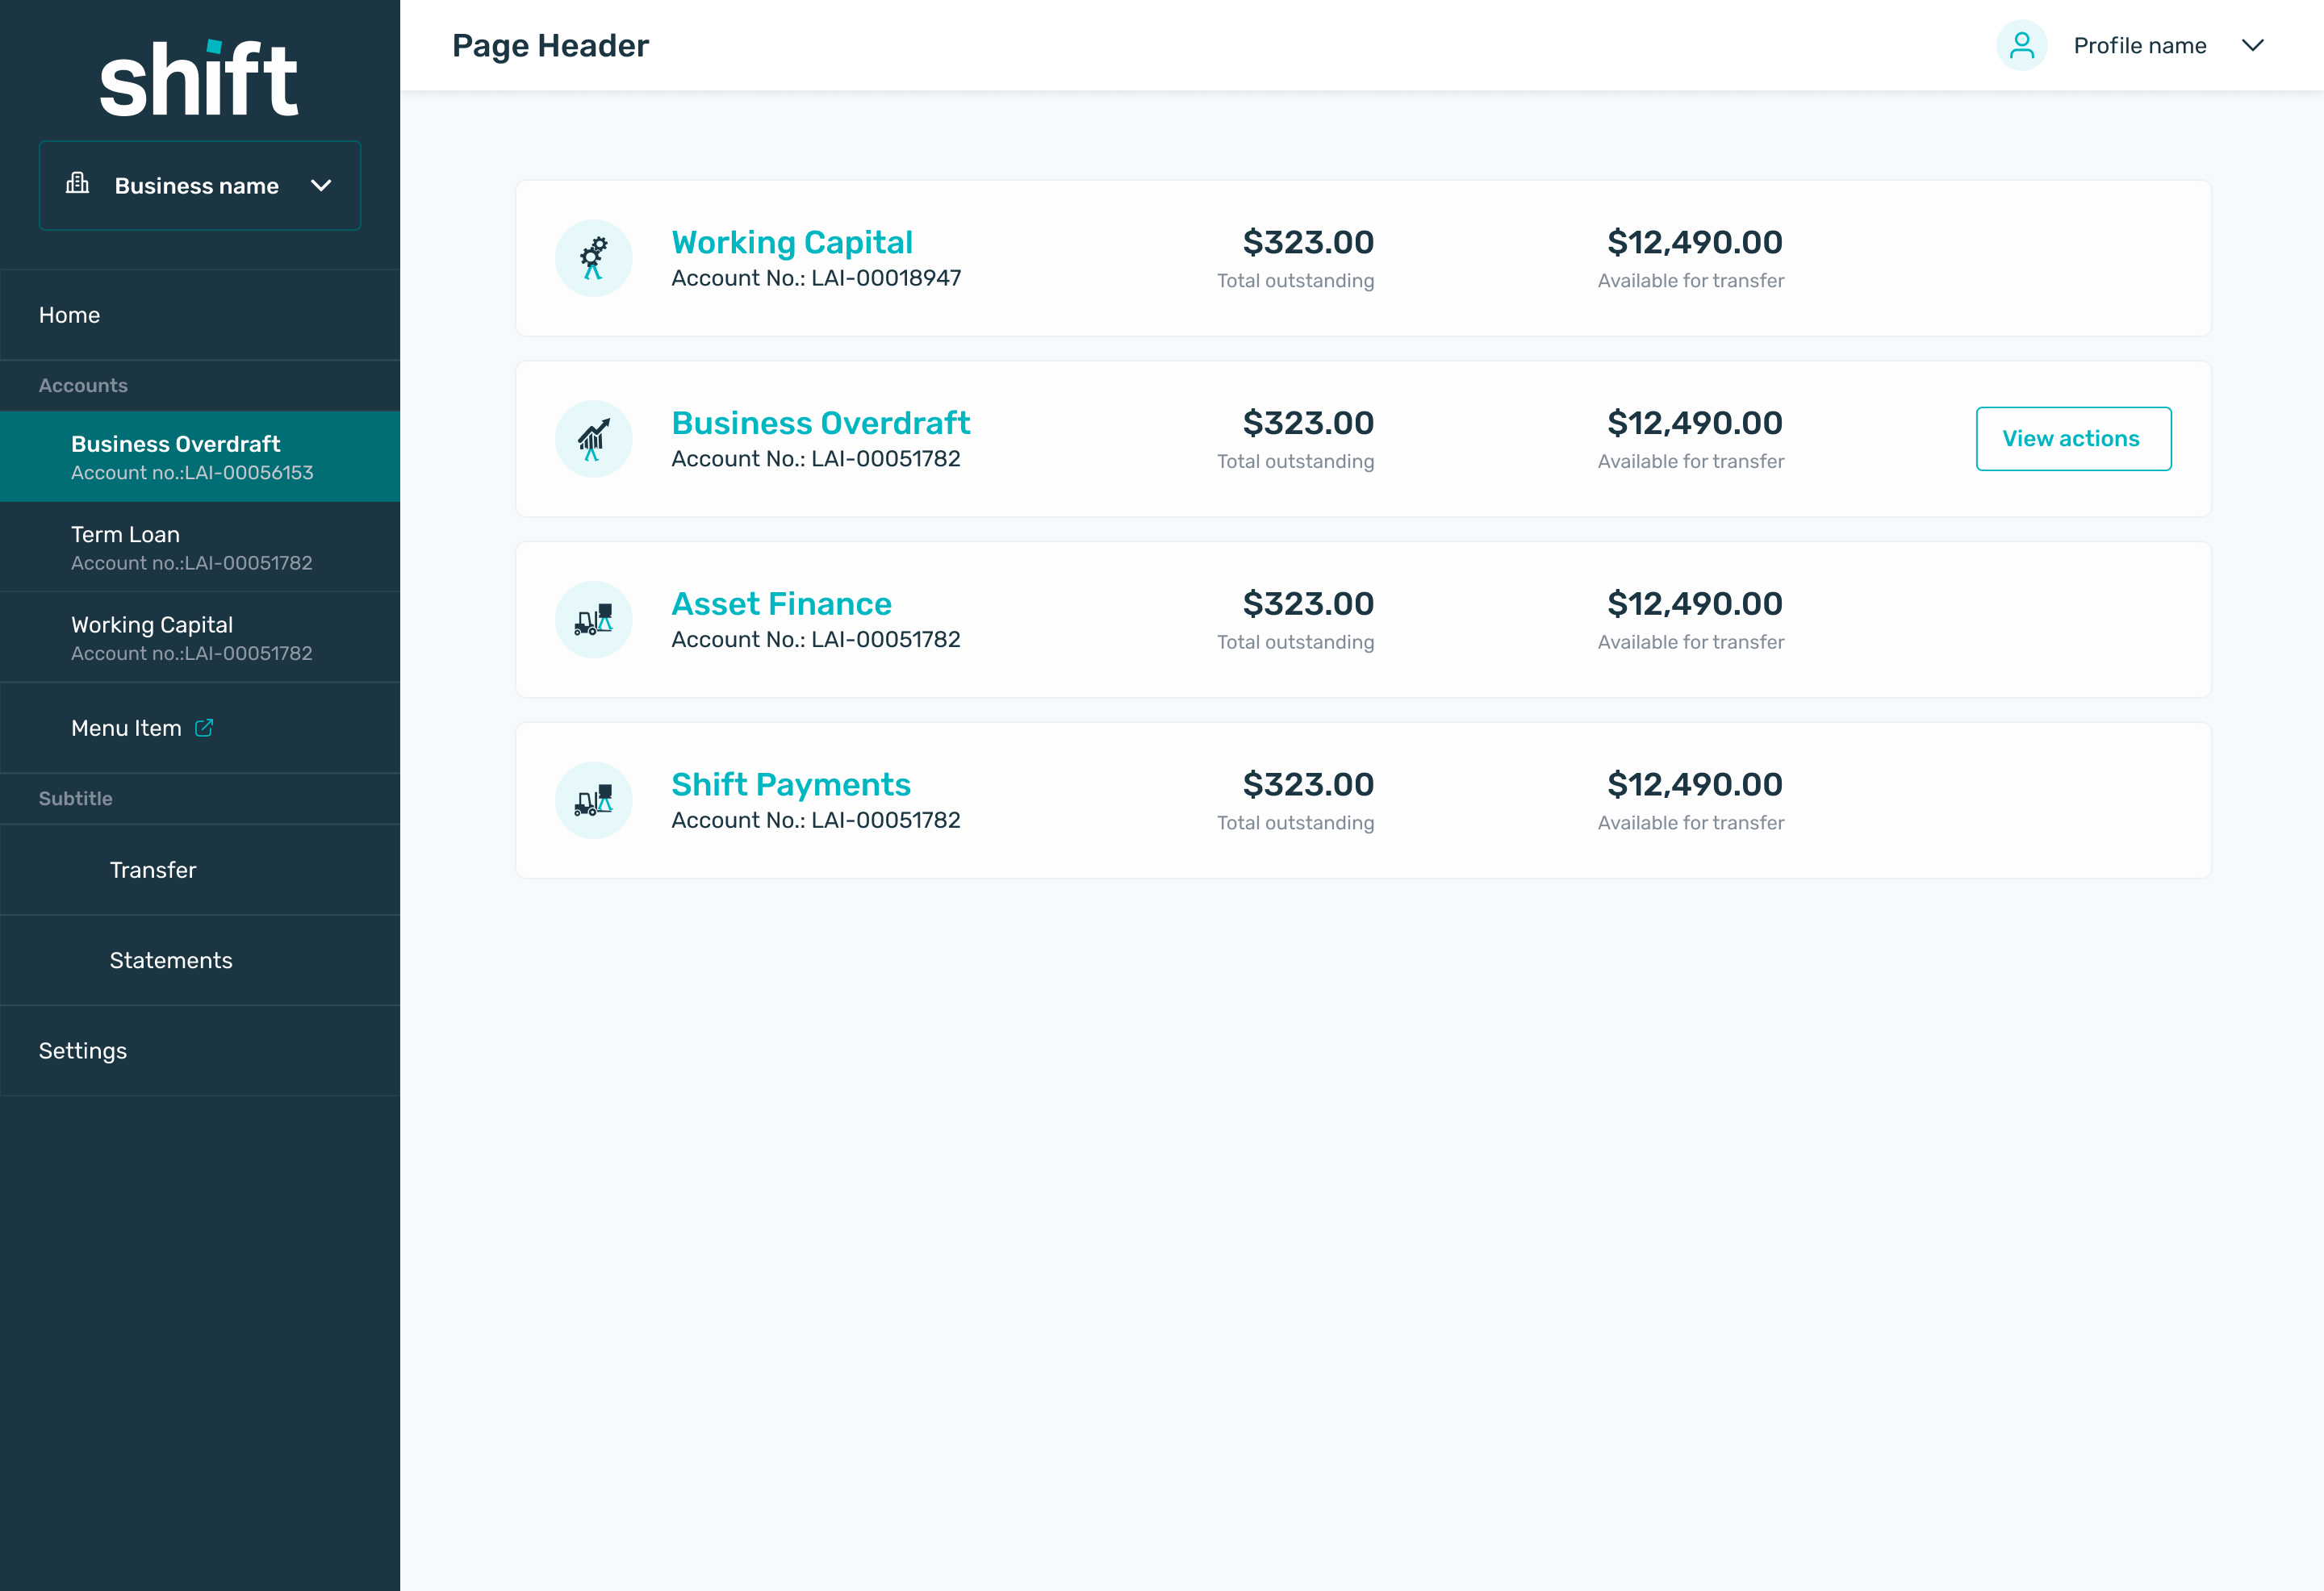Open the Asset Finance account link
This screenshot has width=2324, height=1591.
[x=781, y=604]
